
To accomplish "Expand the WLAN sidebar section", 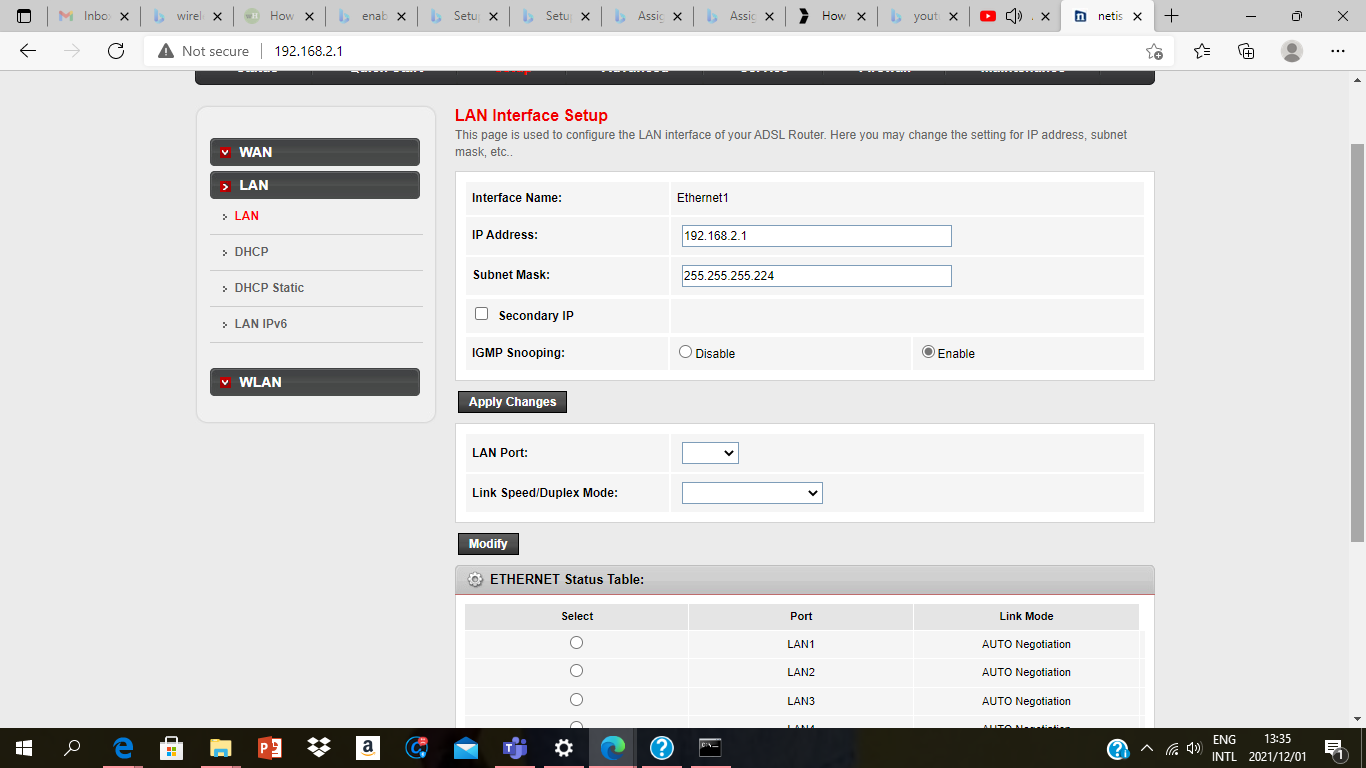I will click(314, 382).
